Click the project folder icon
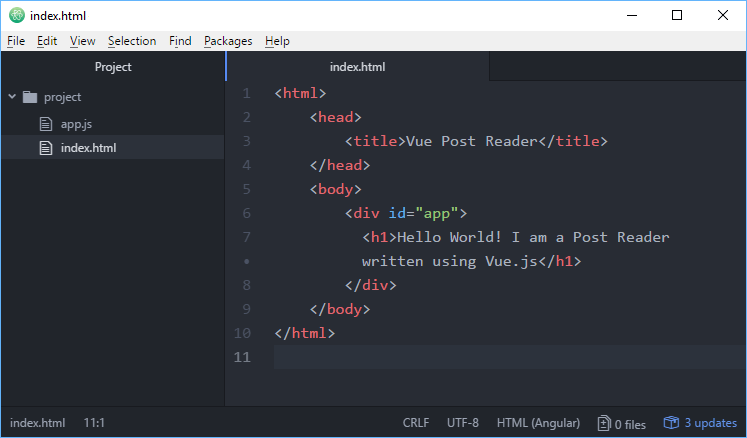The image size is (747, 438). click(30, 97)
